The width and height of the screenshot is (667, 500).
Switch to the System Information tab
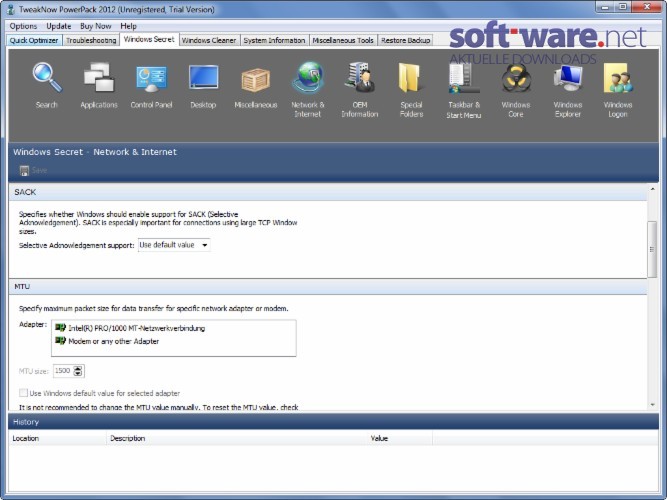[274, 40]
